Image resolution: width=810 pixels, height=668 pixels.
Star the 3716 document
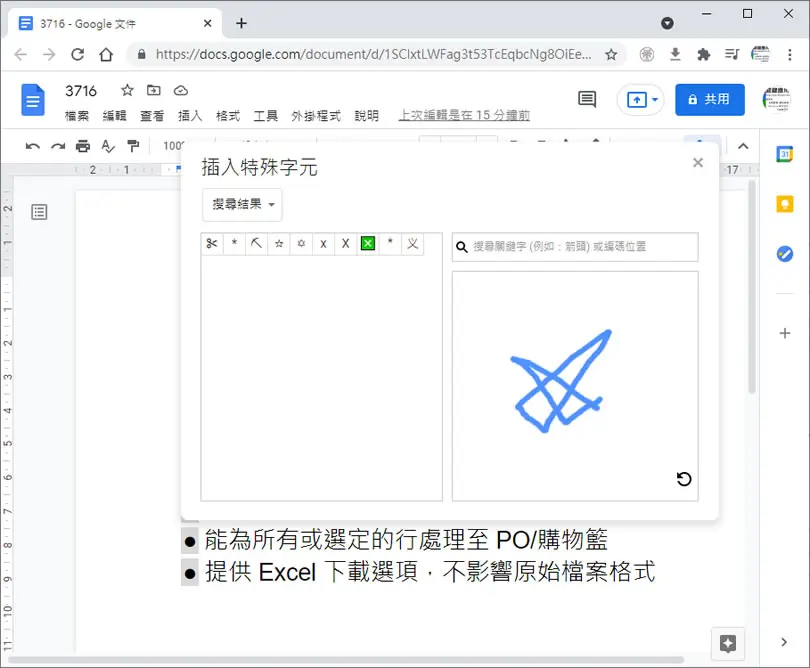pos(127,90)
